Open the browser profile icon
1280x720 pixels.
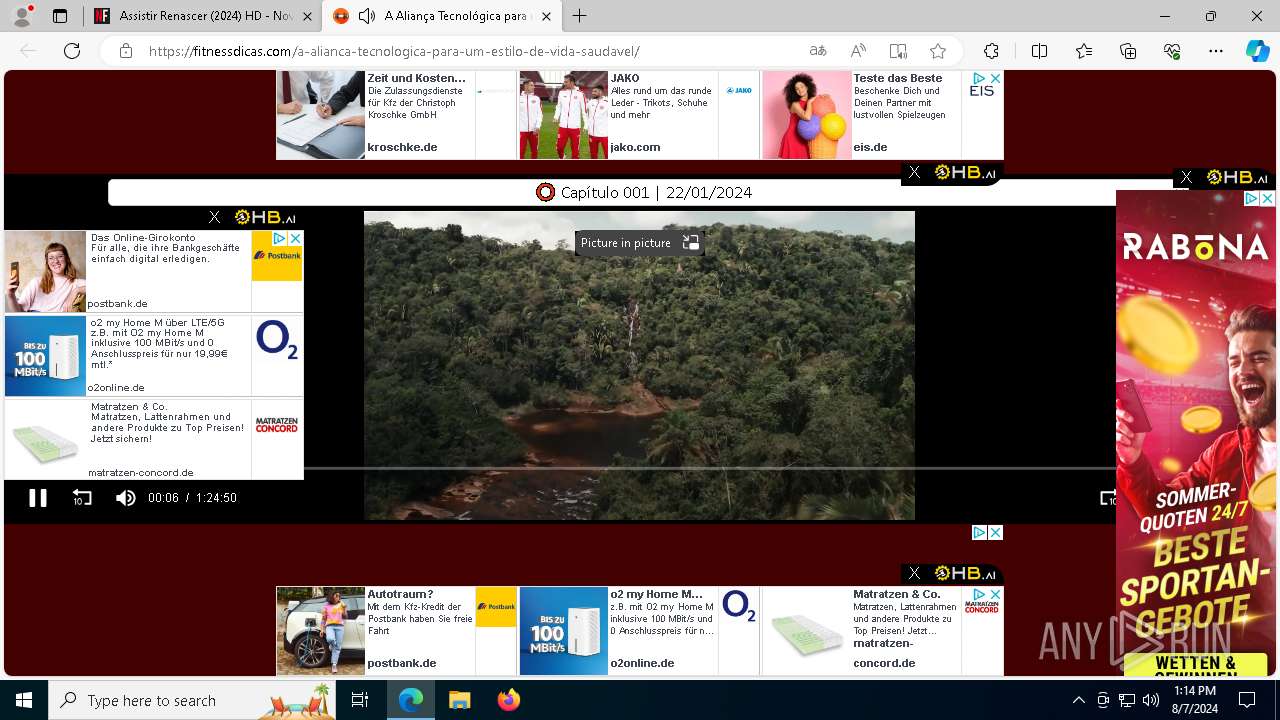tap(22, 16)
